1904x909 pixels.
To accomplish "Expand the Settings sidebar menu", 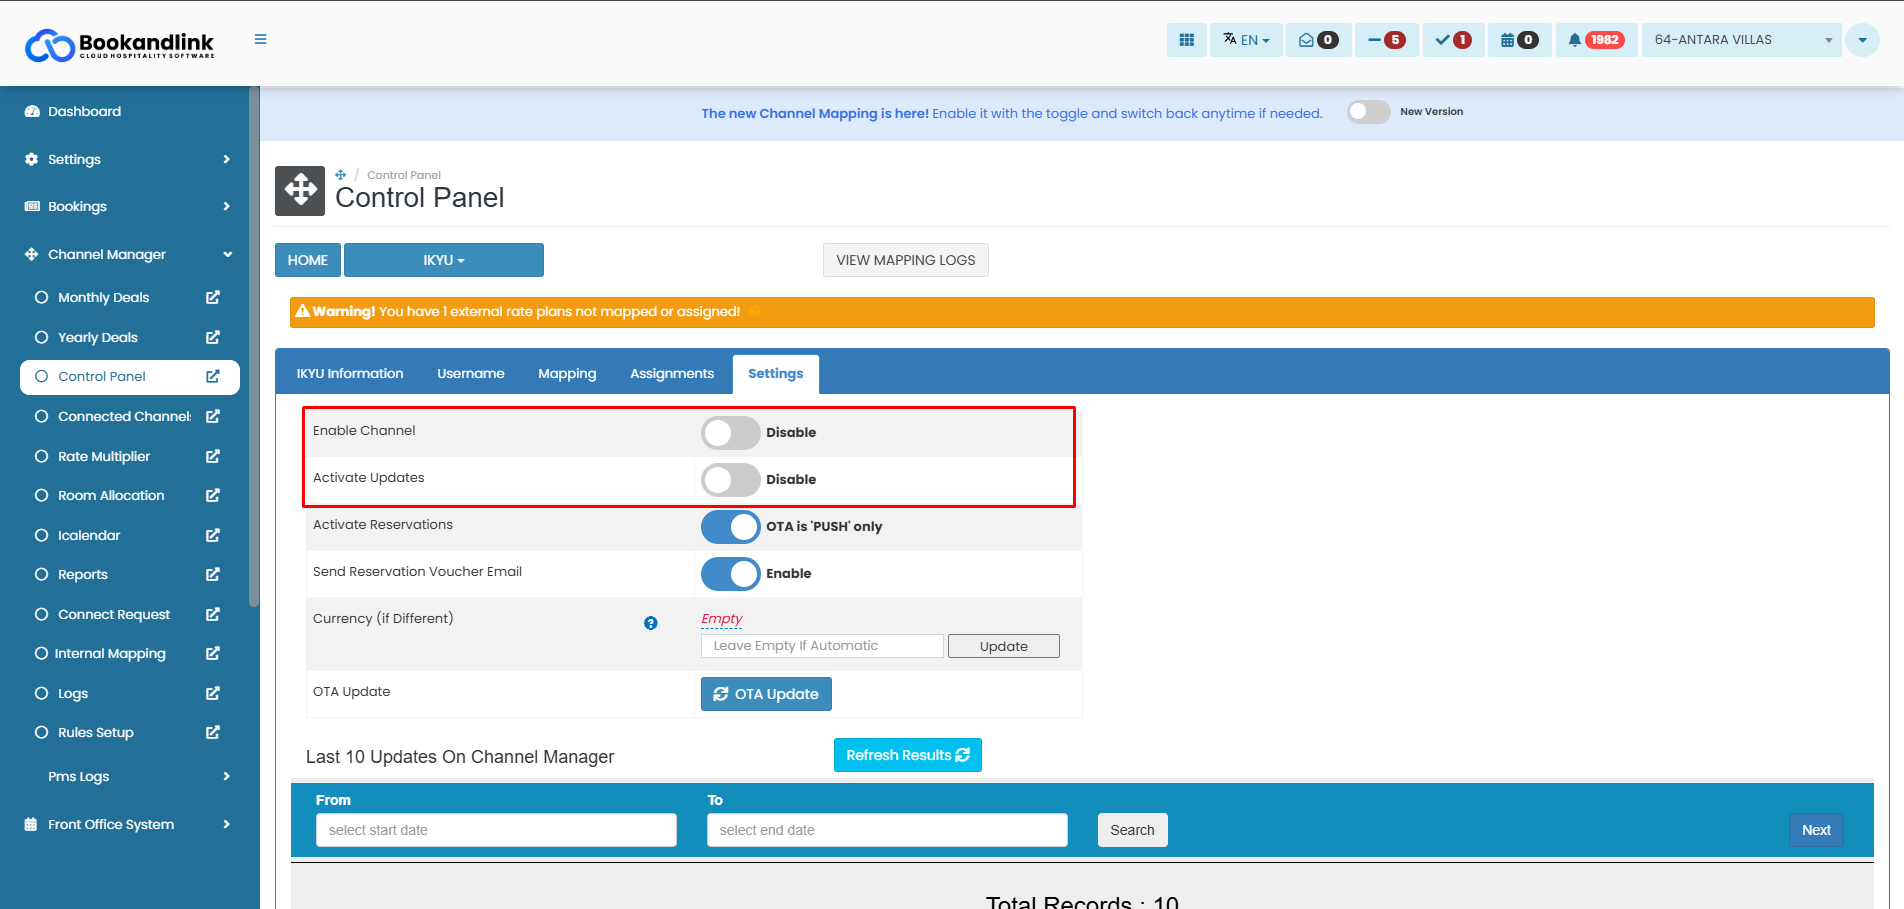I will coord(128,159).
